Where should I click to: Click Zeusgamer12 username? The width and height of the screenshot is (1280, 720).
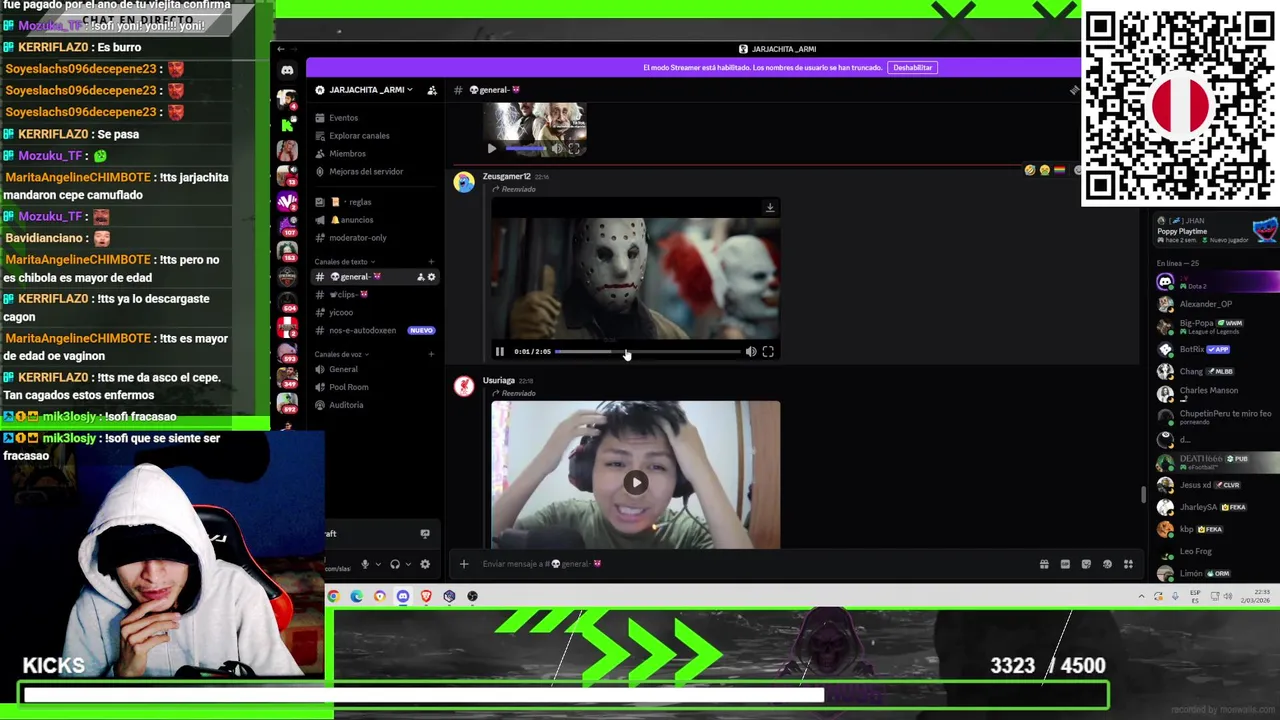click(x=507, y=177)
